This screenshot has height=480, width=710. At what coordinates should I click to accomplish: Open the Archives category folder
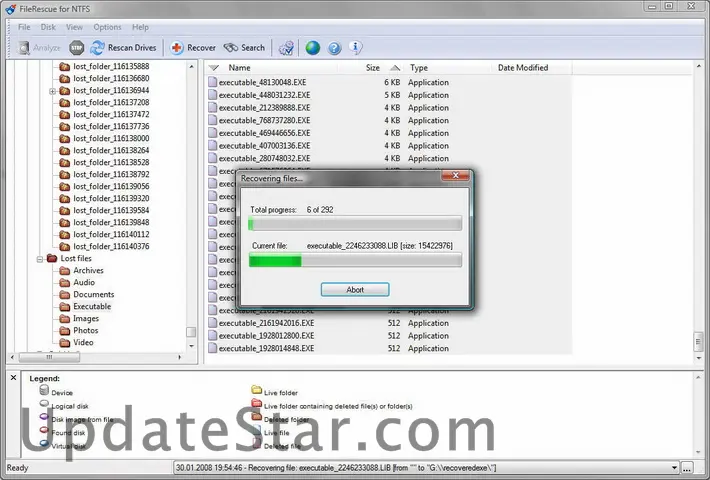coord(88,270)
